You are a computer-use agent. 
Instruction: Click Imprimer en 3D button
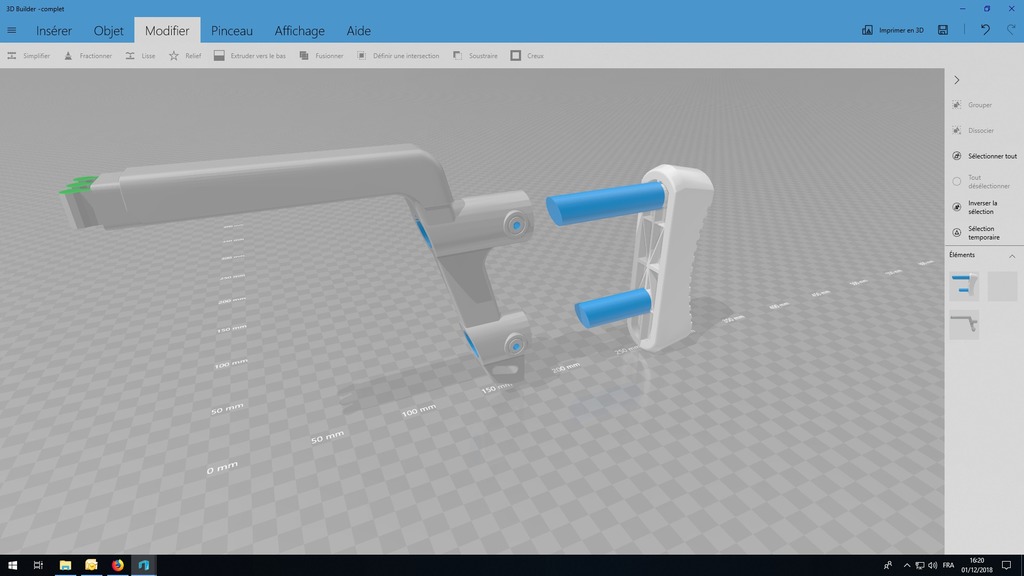point(893,31)
